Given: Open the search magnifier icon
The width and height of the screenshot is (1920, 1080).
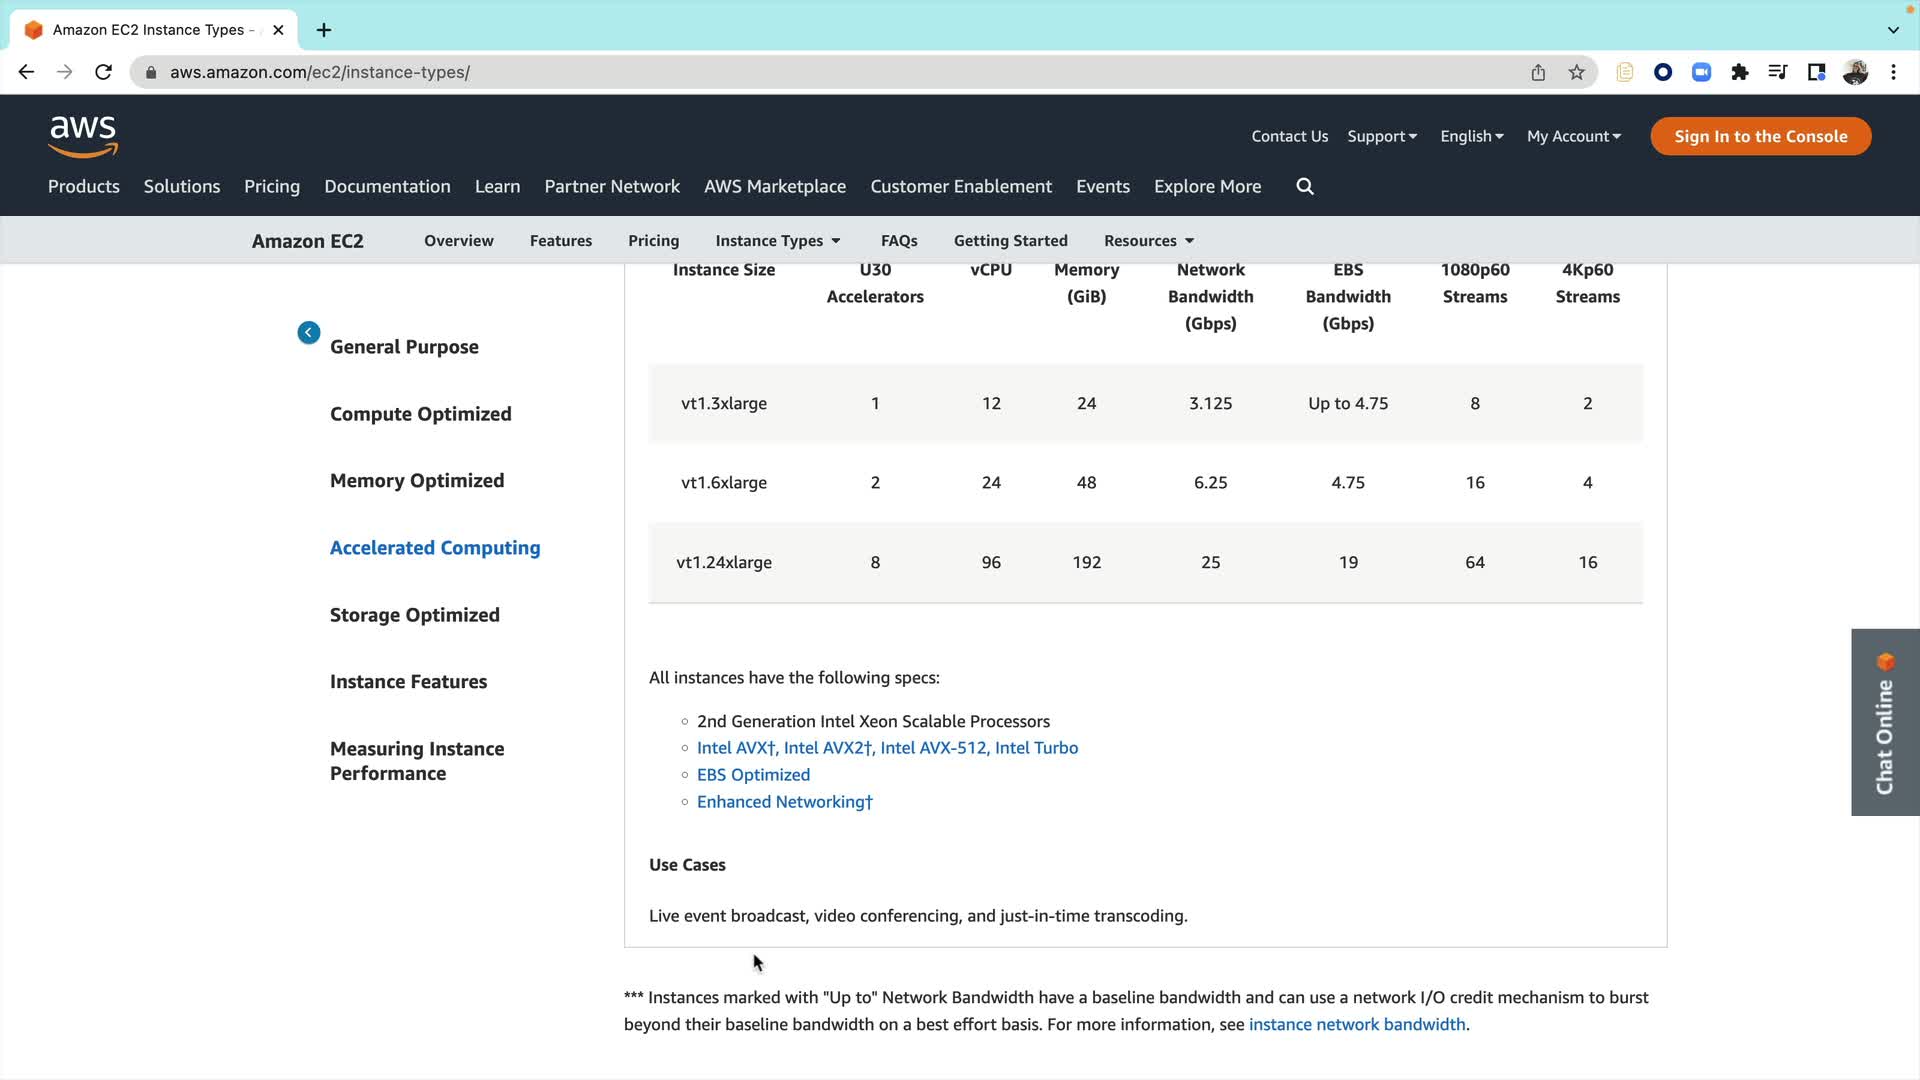Looking at the screenshot, I should [1305, 187].
